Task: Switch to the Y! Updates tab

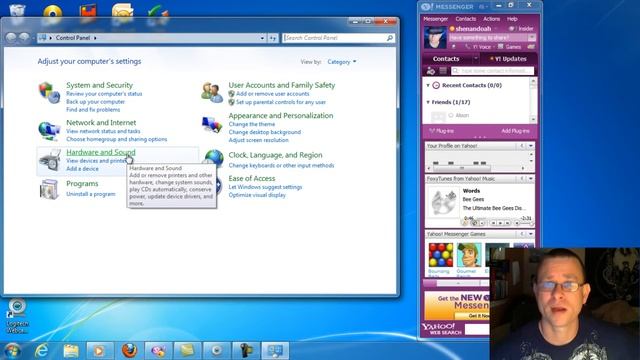Action: pyautogui.click(x=508, y=59)
